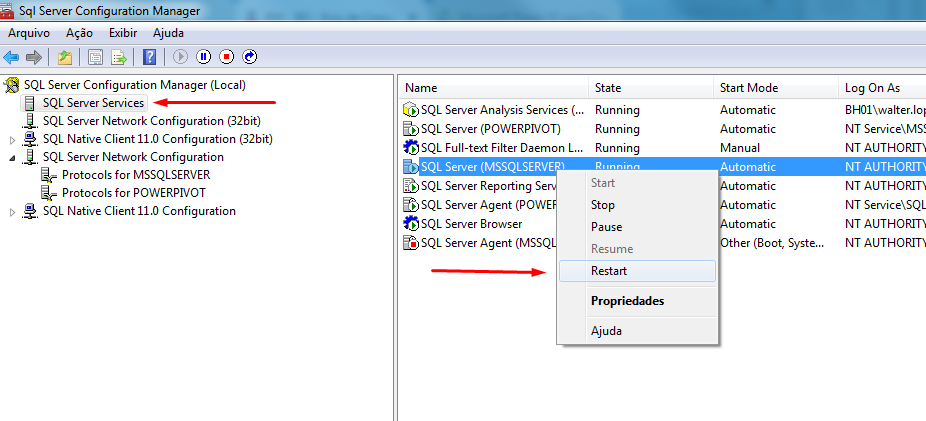Click the SQL Server (MSSQLSERVER) row icon

click(x=410, y=167)
